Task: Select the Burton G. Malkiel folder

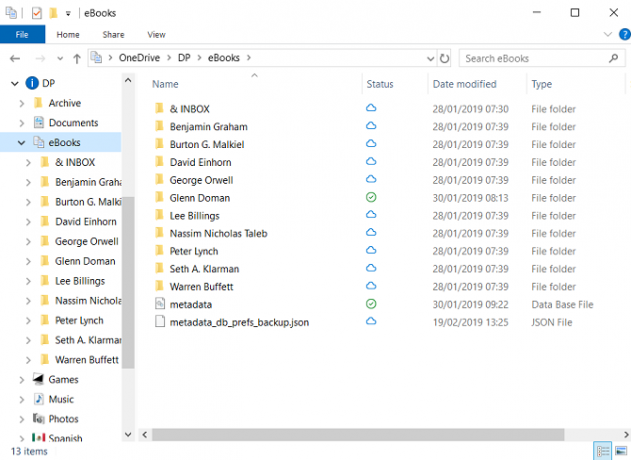Action: [207, 144]
